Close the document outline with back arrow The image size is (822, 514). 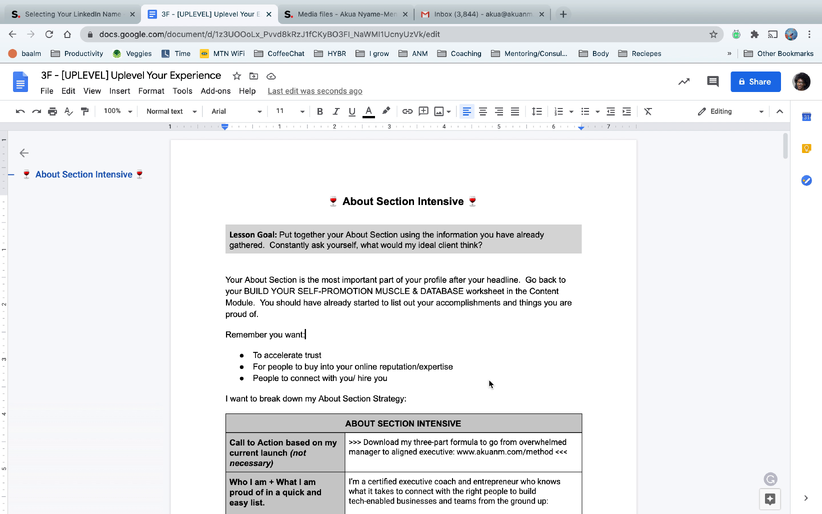(x=24, y=153)
